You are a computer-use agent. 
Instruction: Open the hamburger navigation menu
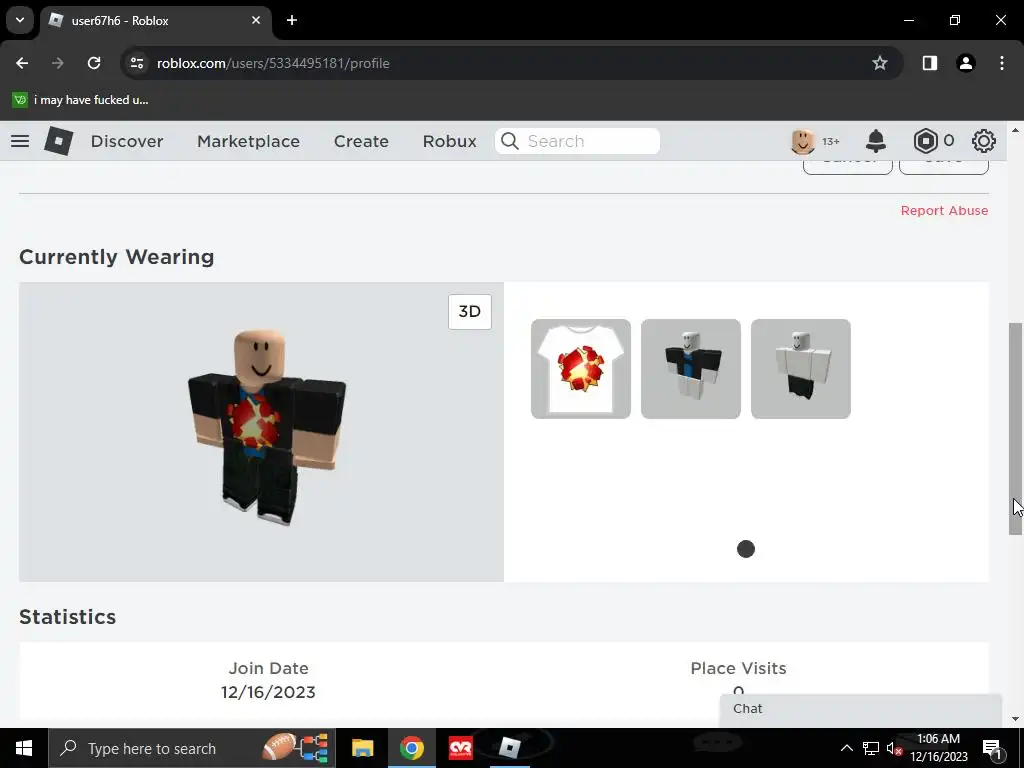(20, 141)
